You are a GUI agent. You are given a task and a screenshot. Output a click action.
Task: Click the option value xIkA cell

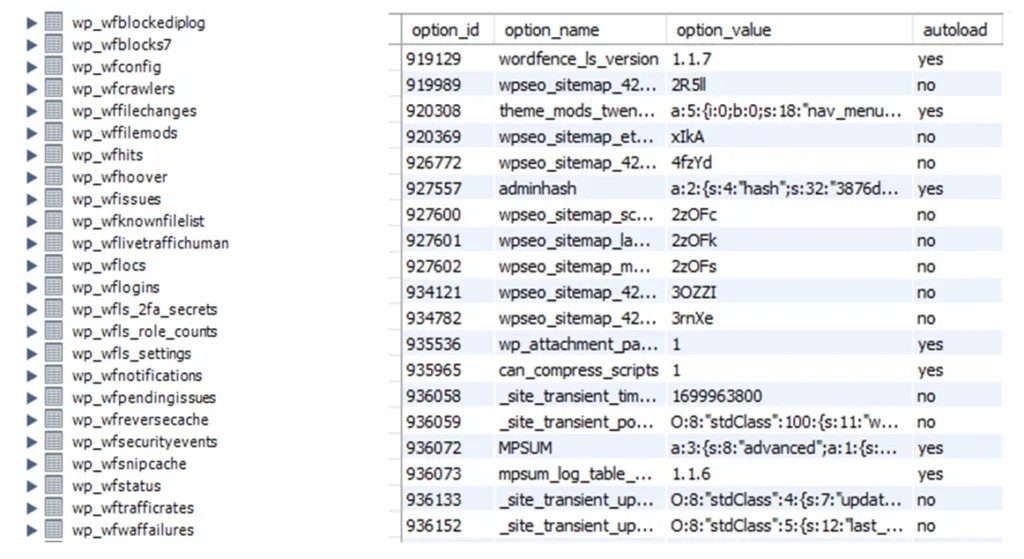[x=788, y=136]
